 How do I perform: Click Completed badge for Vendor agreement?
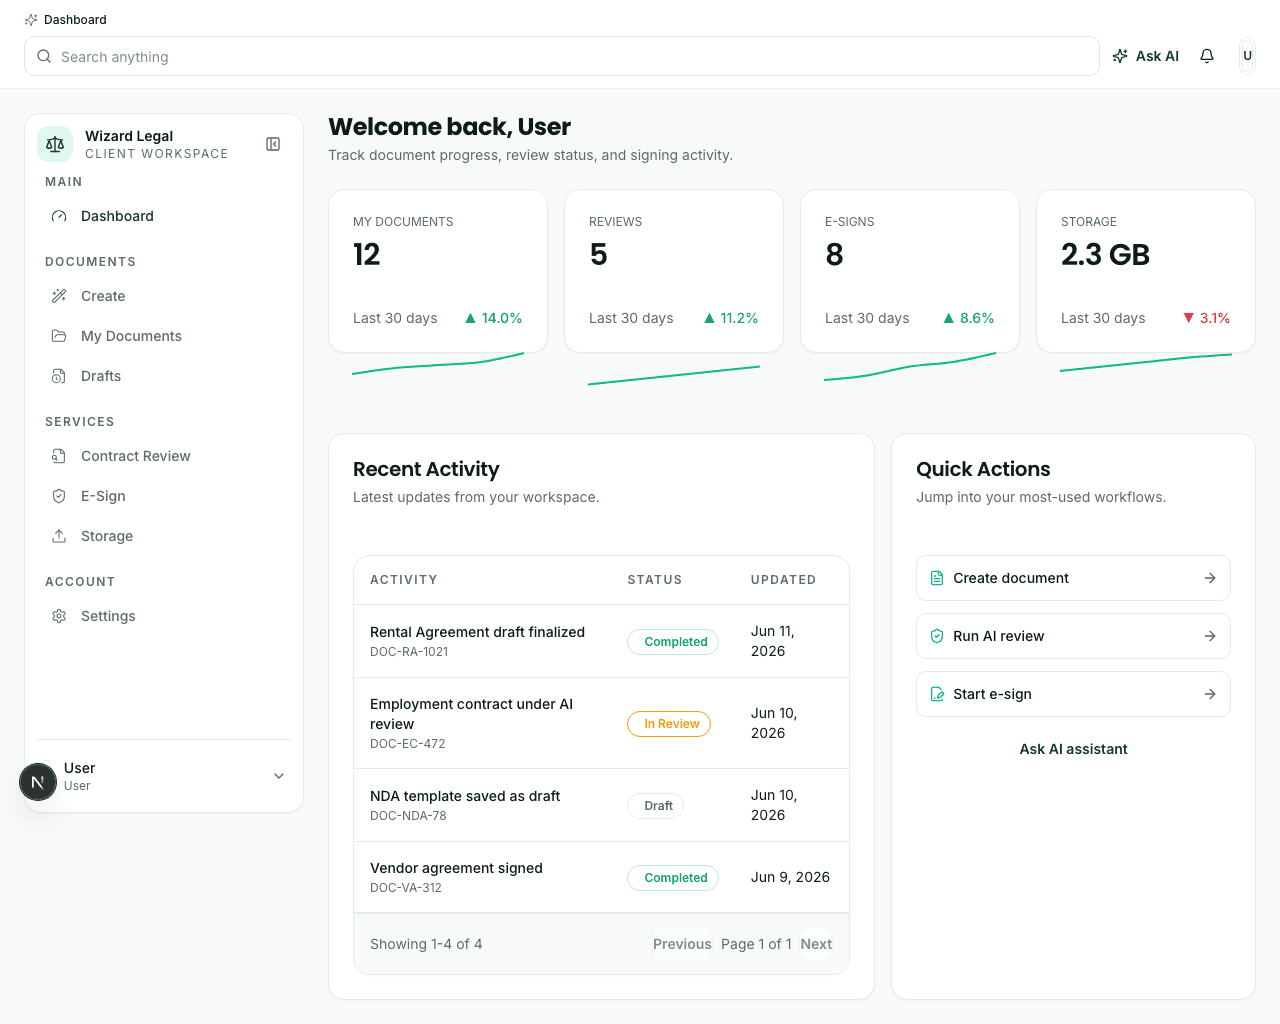[x=673, y=878]
